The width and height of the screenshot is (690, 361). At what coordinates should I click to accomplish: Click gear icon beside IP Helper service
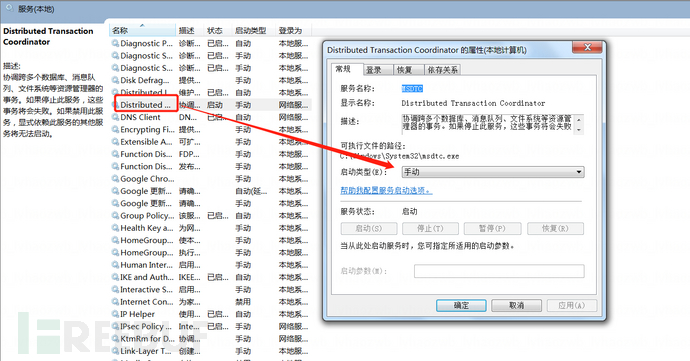(115, 314)
